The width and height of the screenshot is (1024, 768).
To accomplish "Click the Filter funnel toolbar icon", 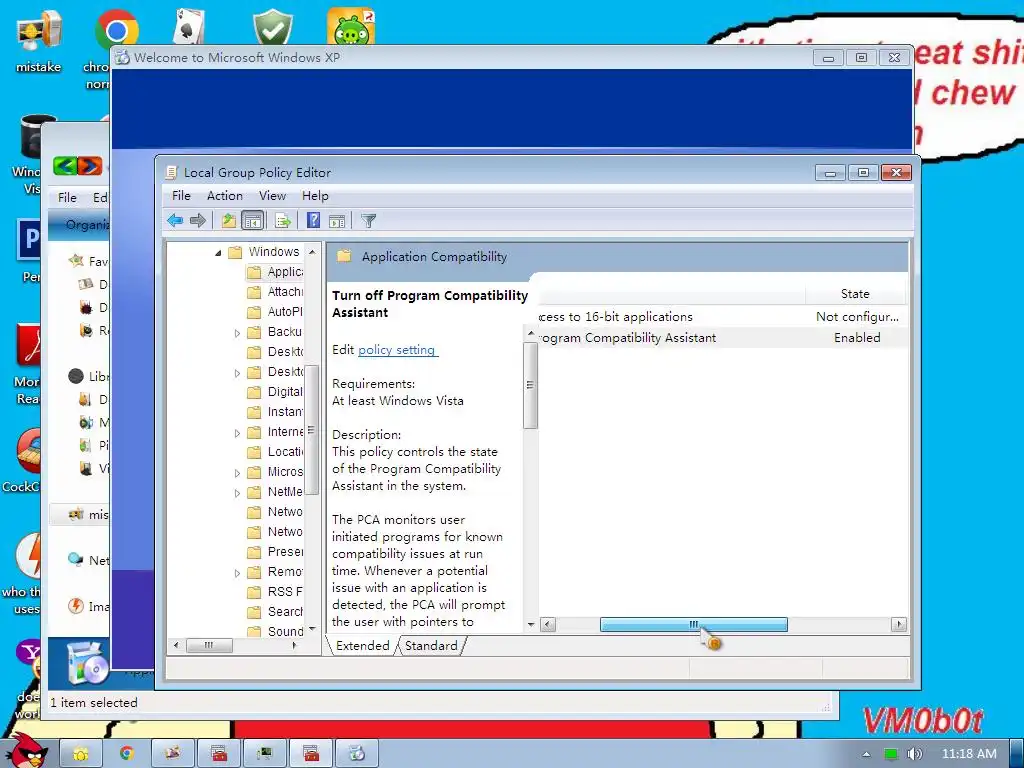I will point(368,221).
